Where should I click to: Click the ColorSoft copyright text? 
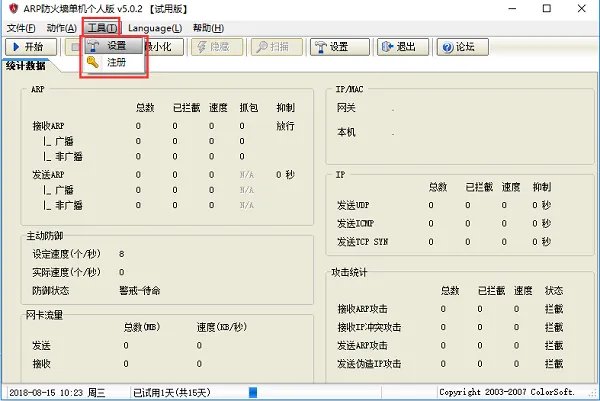point(515,392)
